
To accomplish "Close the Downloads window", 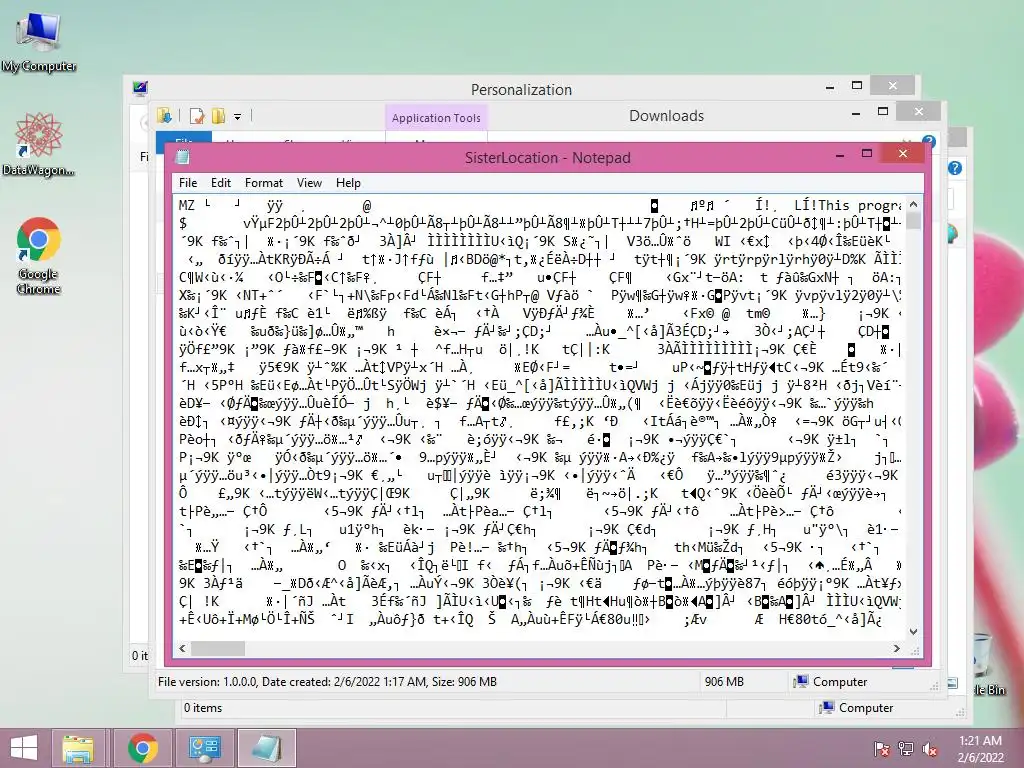I will tap(919, 112).
